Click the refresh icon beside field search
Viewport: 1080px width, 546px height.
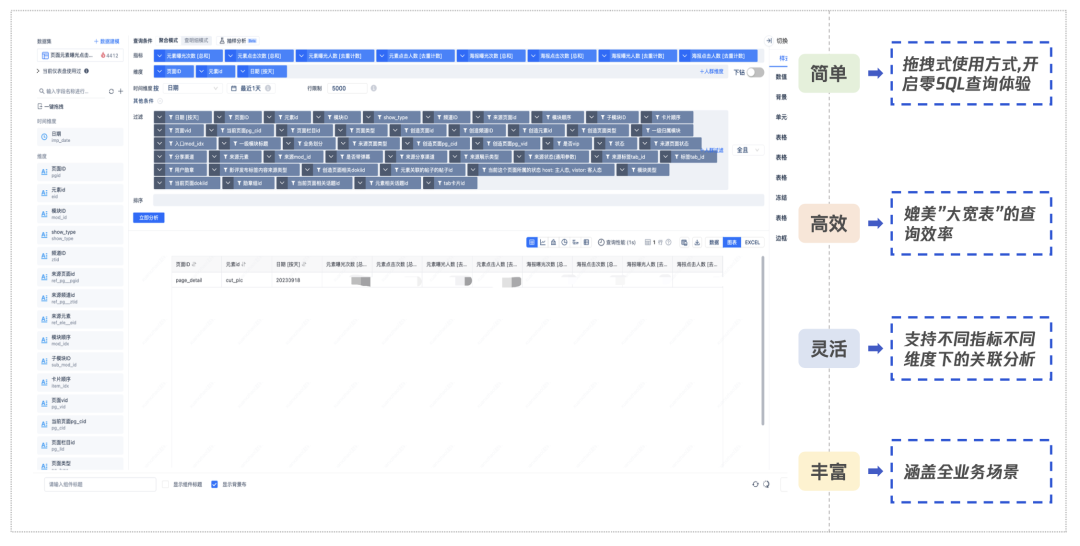[111, 92]
